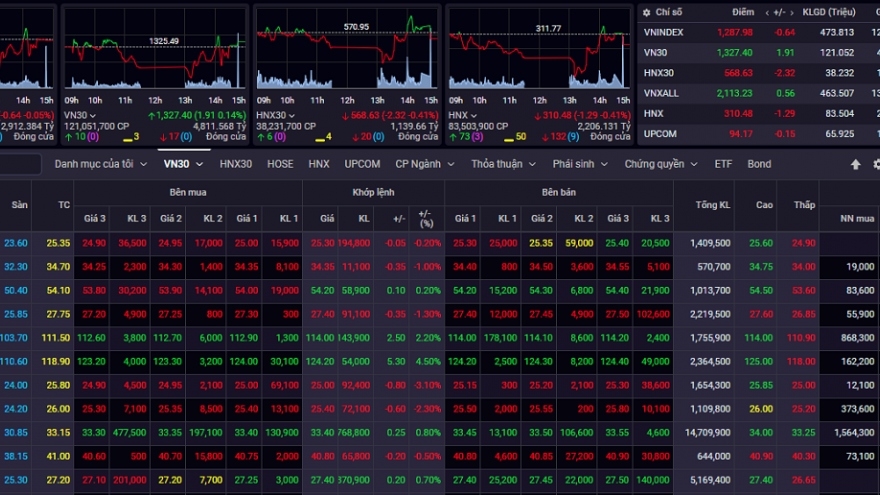Click the icon next to Chỉ số header
The image size is (880, 495).
pos(647,12)
